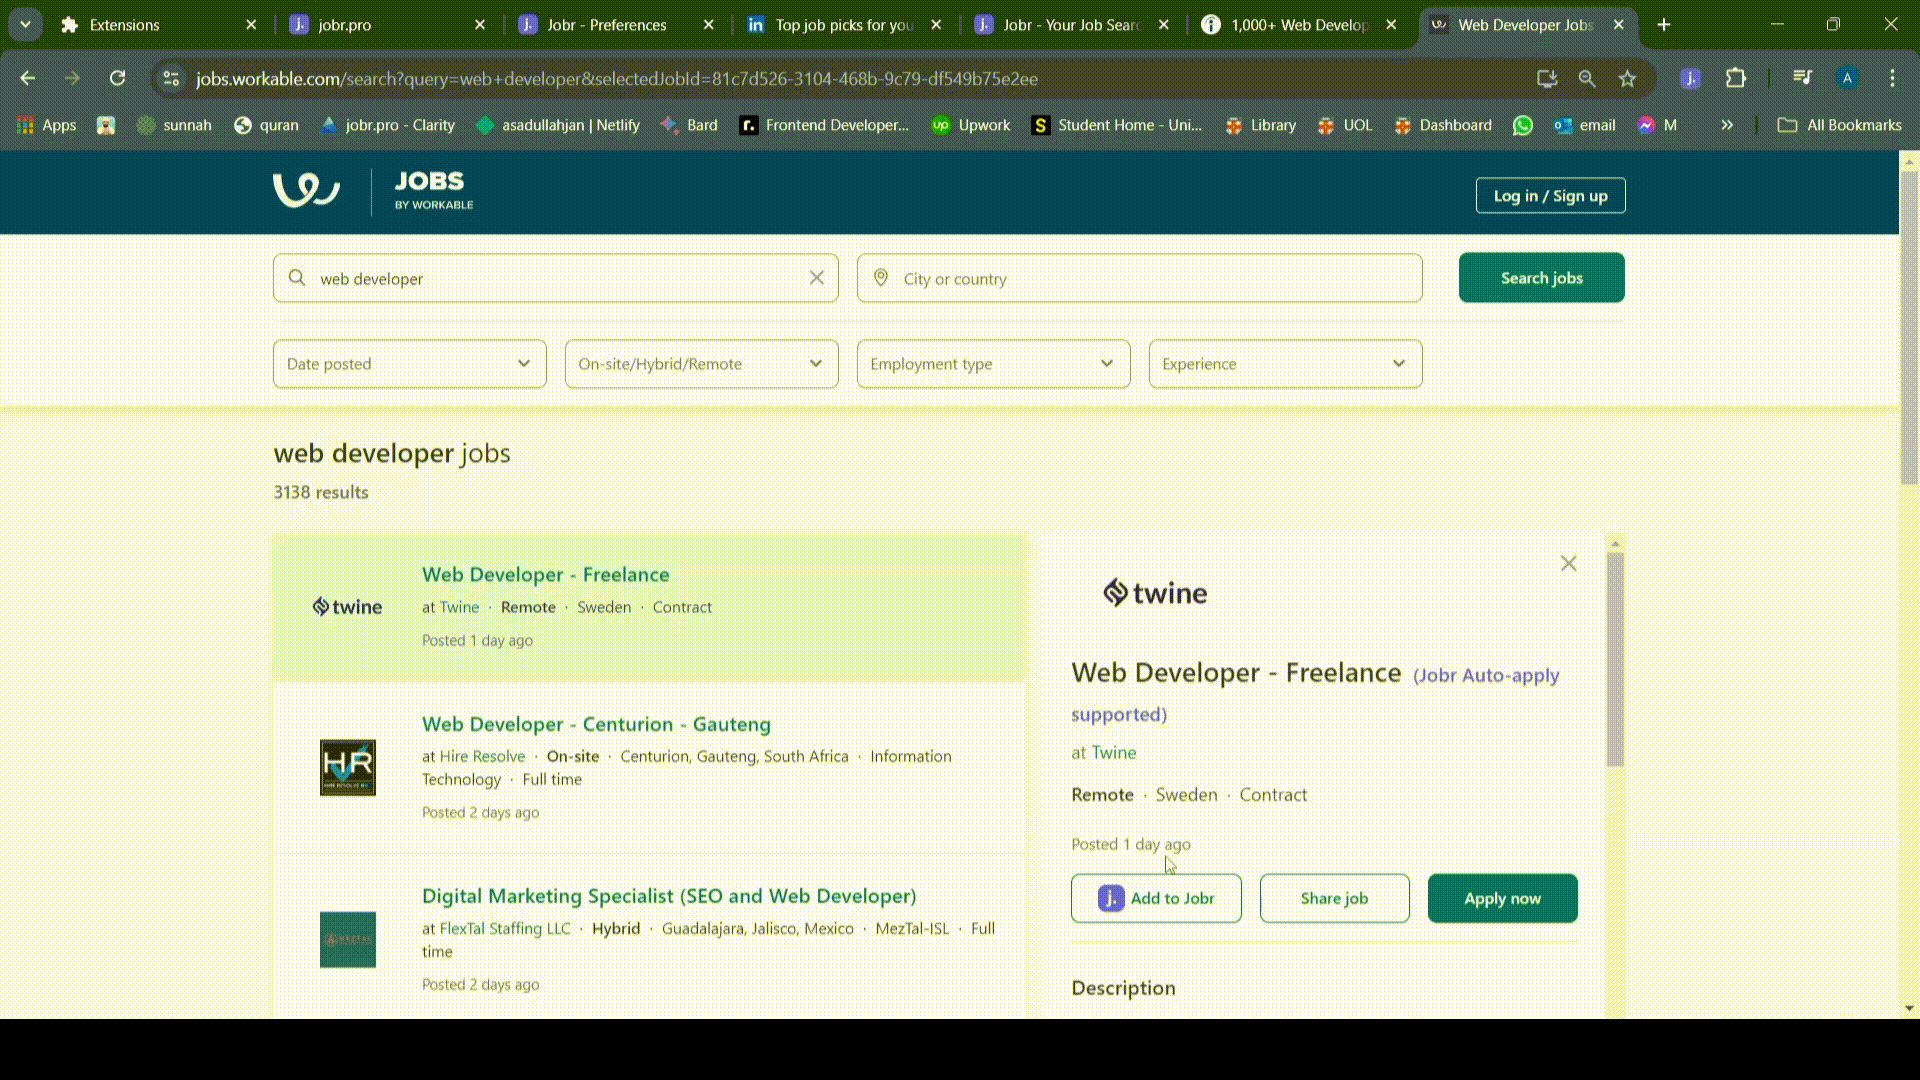
Task: Open the quran bookmark
Action: [266, 125]
